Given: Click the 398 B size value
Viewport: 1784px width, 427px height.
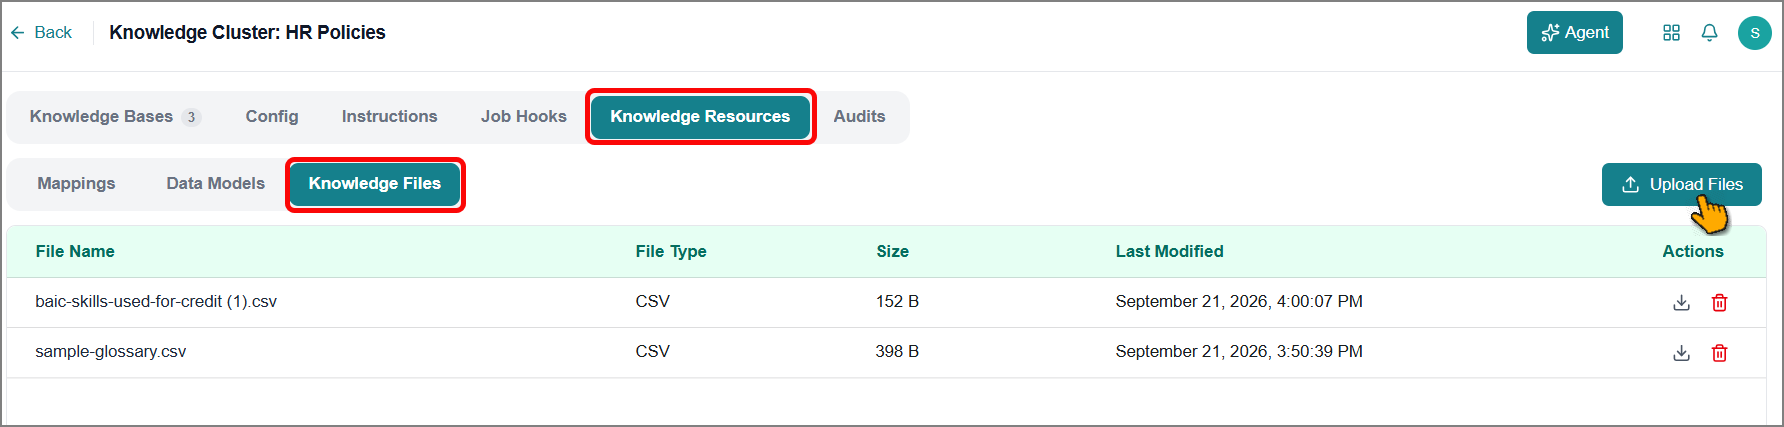Looking at the screenshot, I should pyautogui.click(x=897, y=352).
